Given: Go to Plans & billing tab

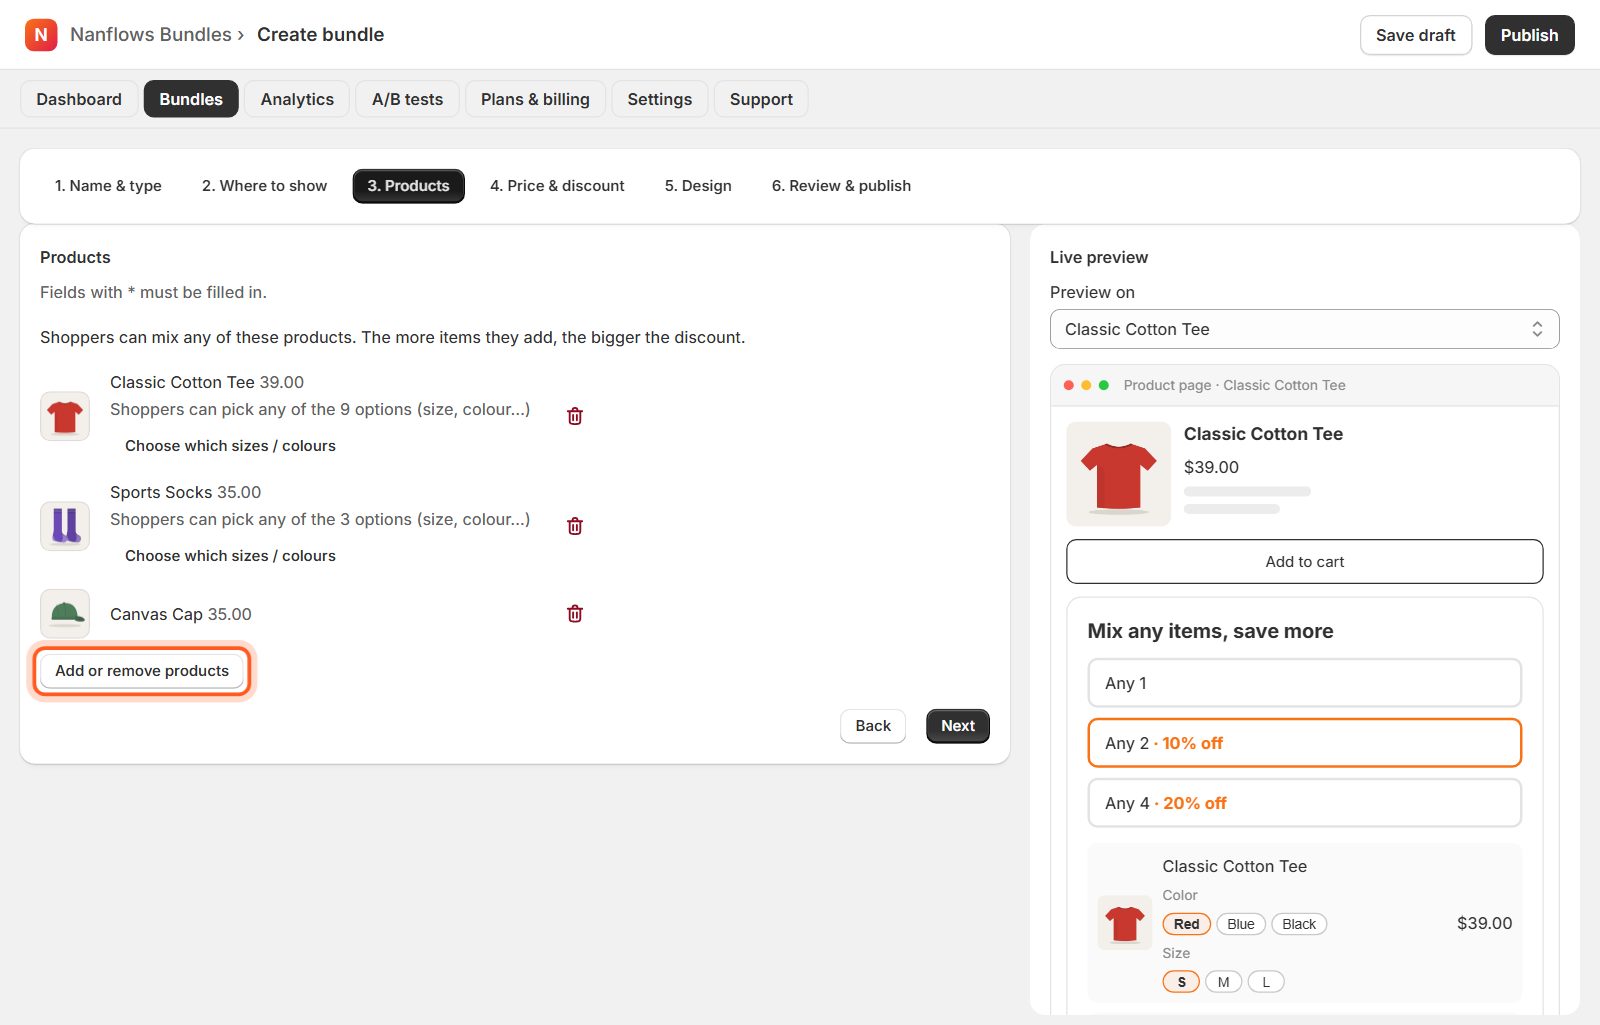Looking at the screenshot, I should click(535, 99).
